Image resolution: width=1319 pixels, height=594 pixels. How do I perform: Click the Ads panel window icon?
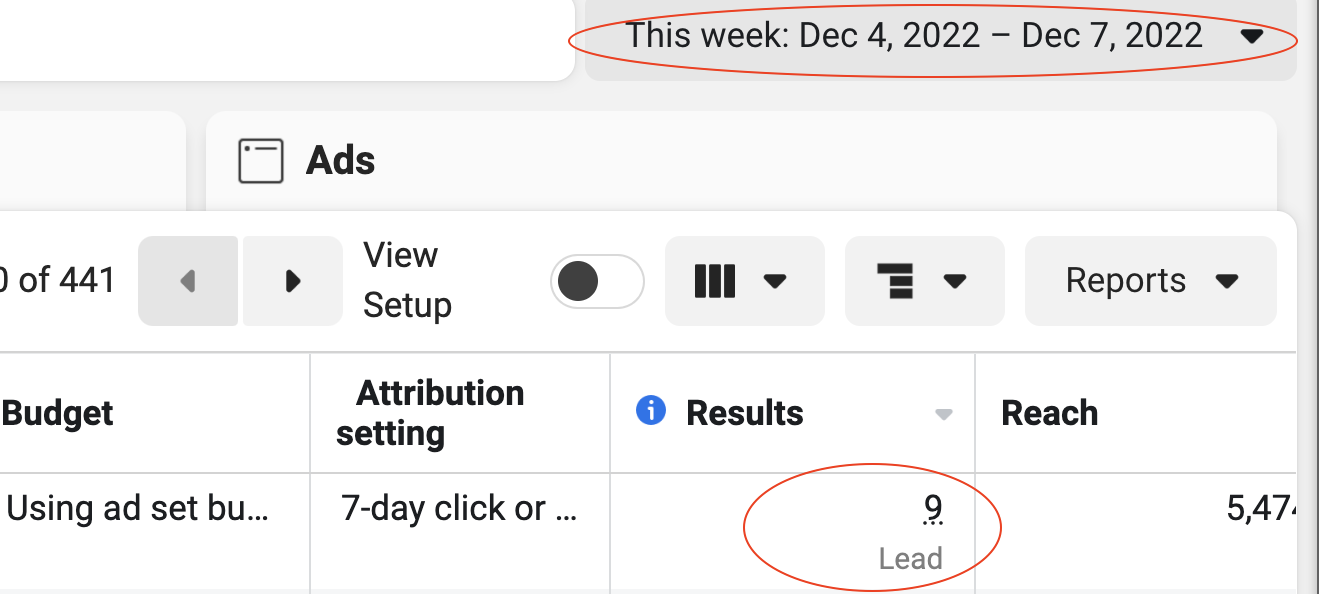coord(260,161)
